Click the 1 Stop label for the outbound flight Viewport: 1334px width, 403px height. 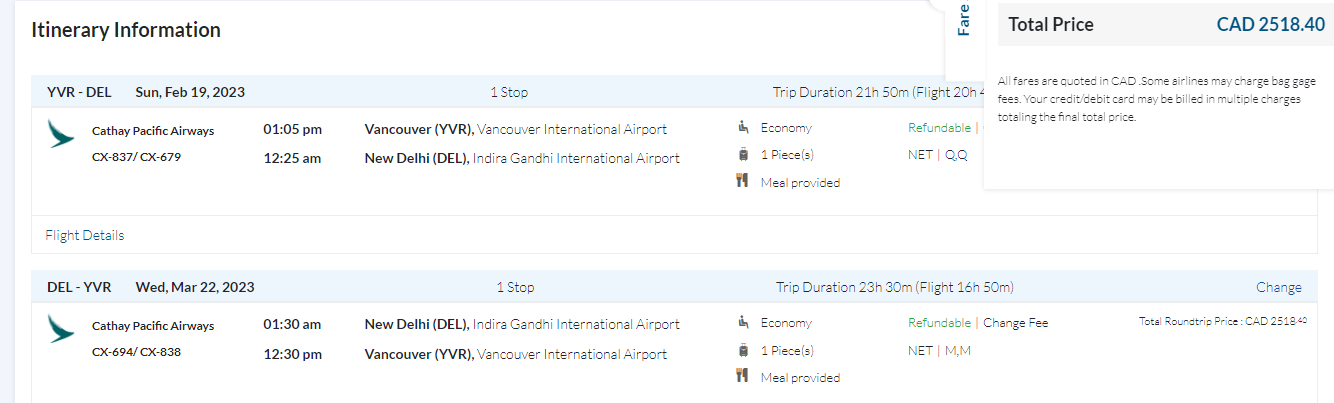[x=508, y=92]
